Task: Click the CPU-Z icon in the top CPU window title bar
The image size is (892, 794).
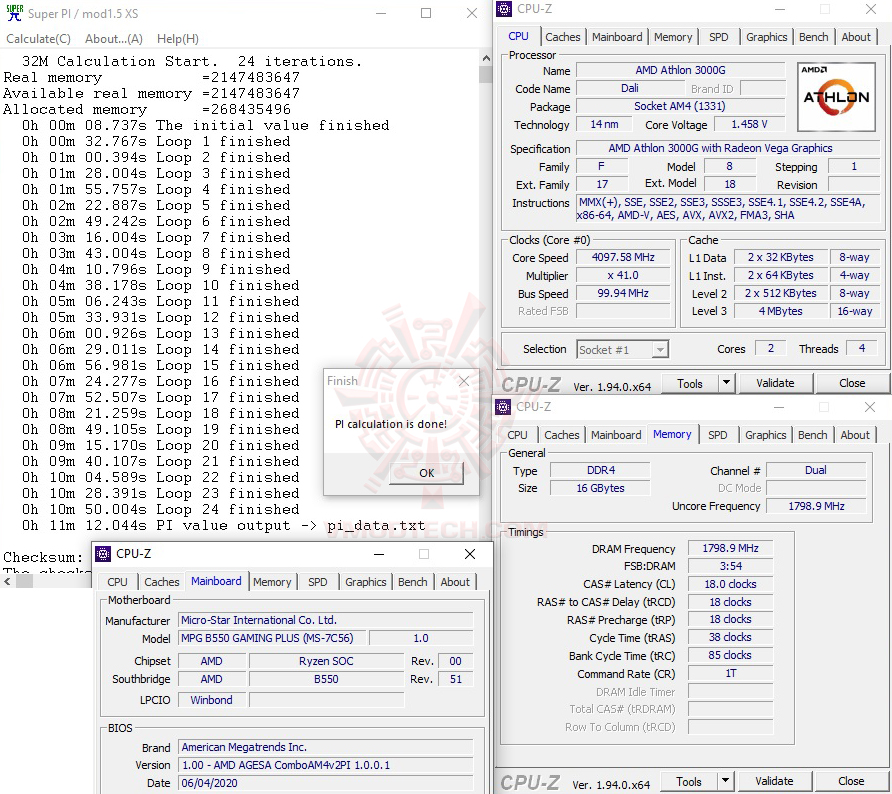Action: (x=503, y=9)
